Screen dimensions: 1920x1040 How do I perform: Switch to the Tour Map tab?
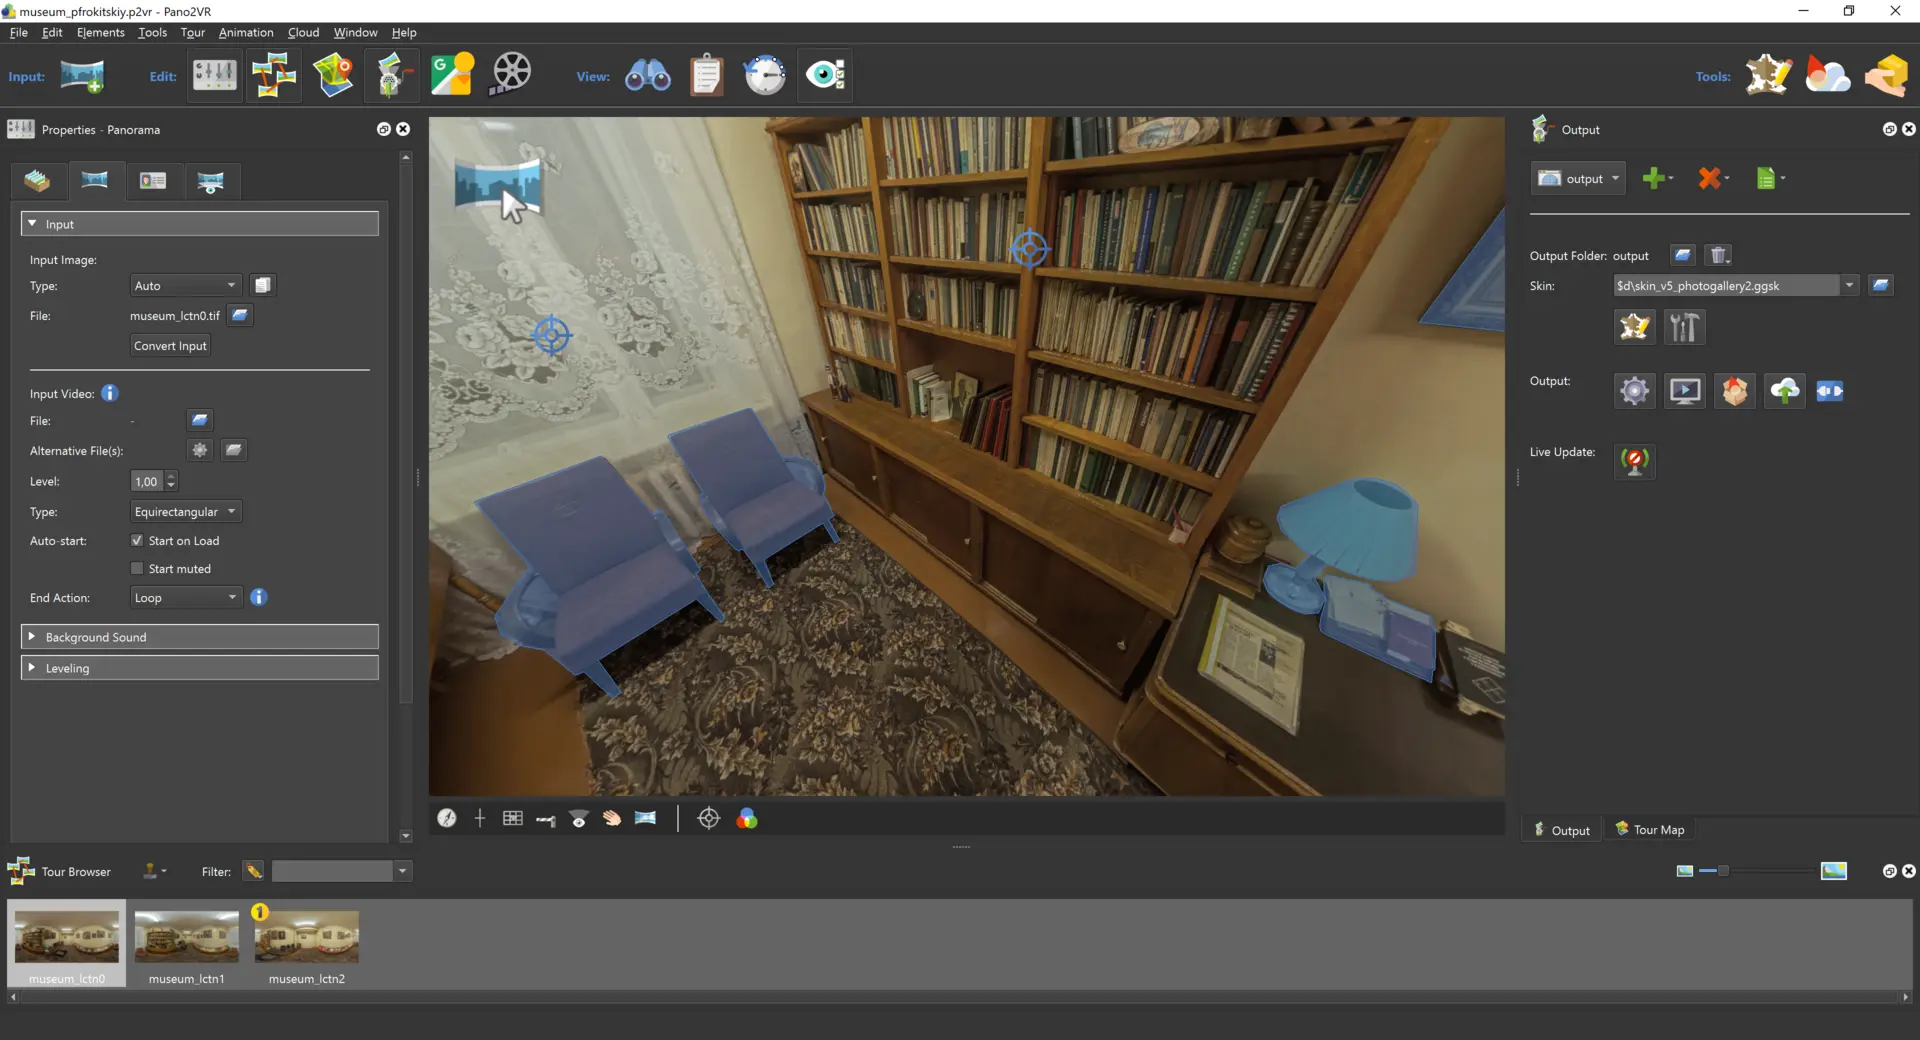tap(1650, 830)
